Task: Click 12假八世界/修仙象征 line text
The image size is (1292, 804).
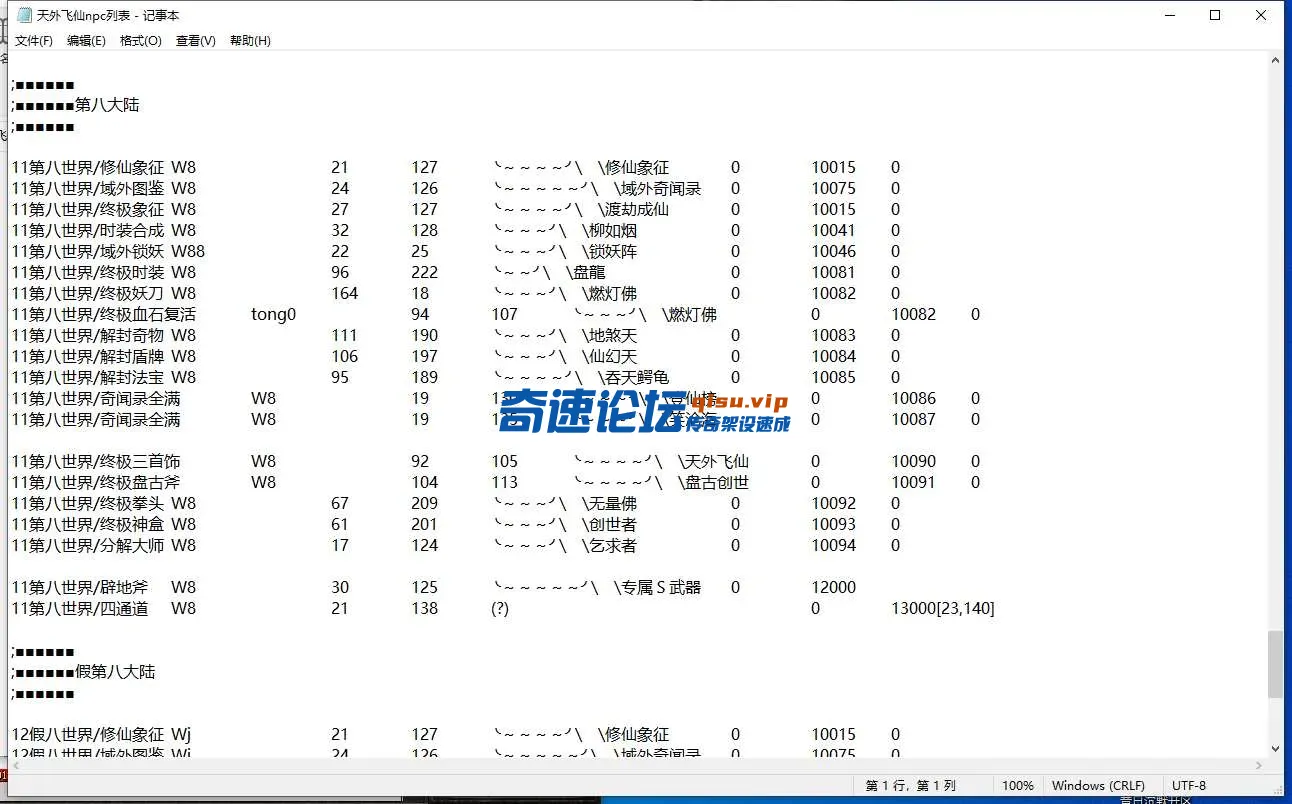Action: pos(88,735)
